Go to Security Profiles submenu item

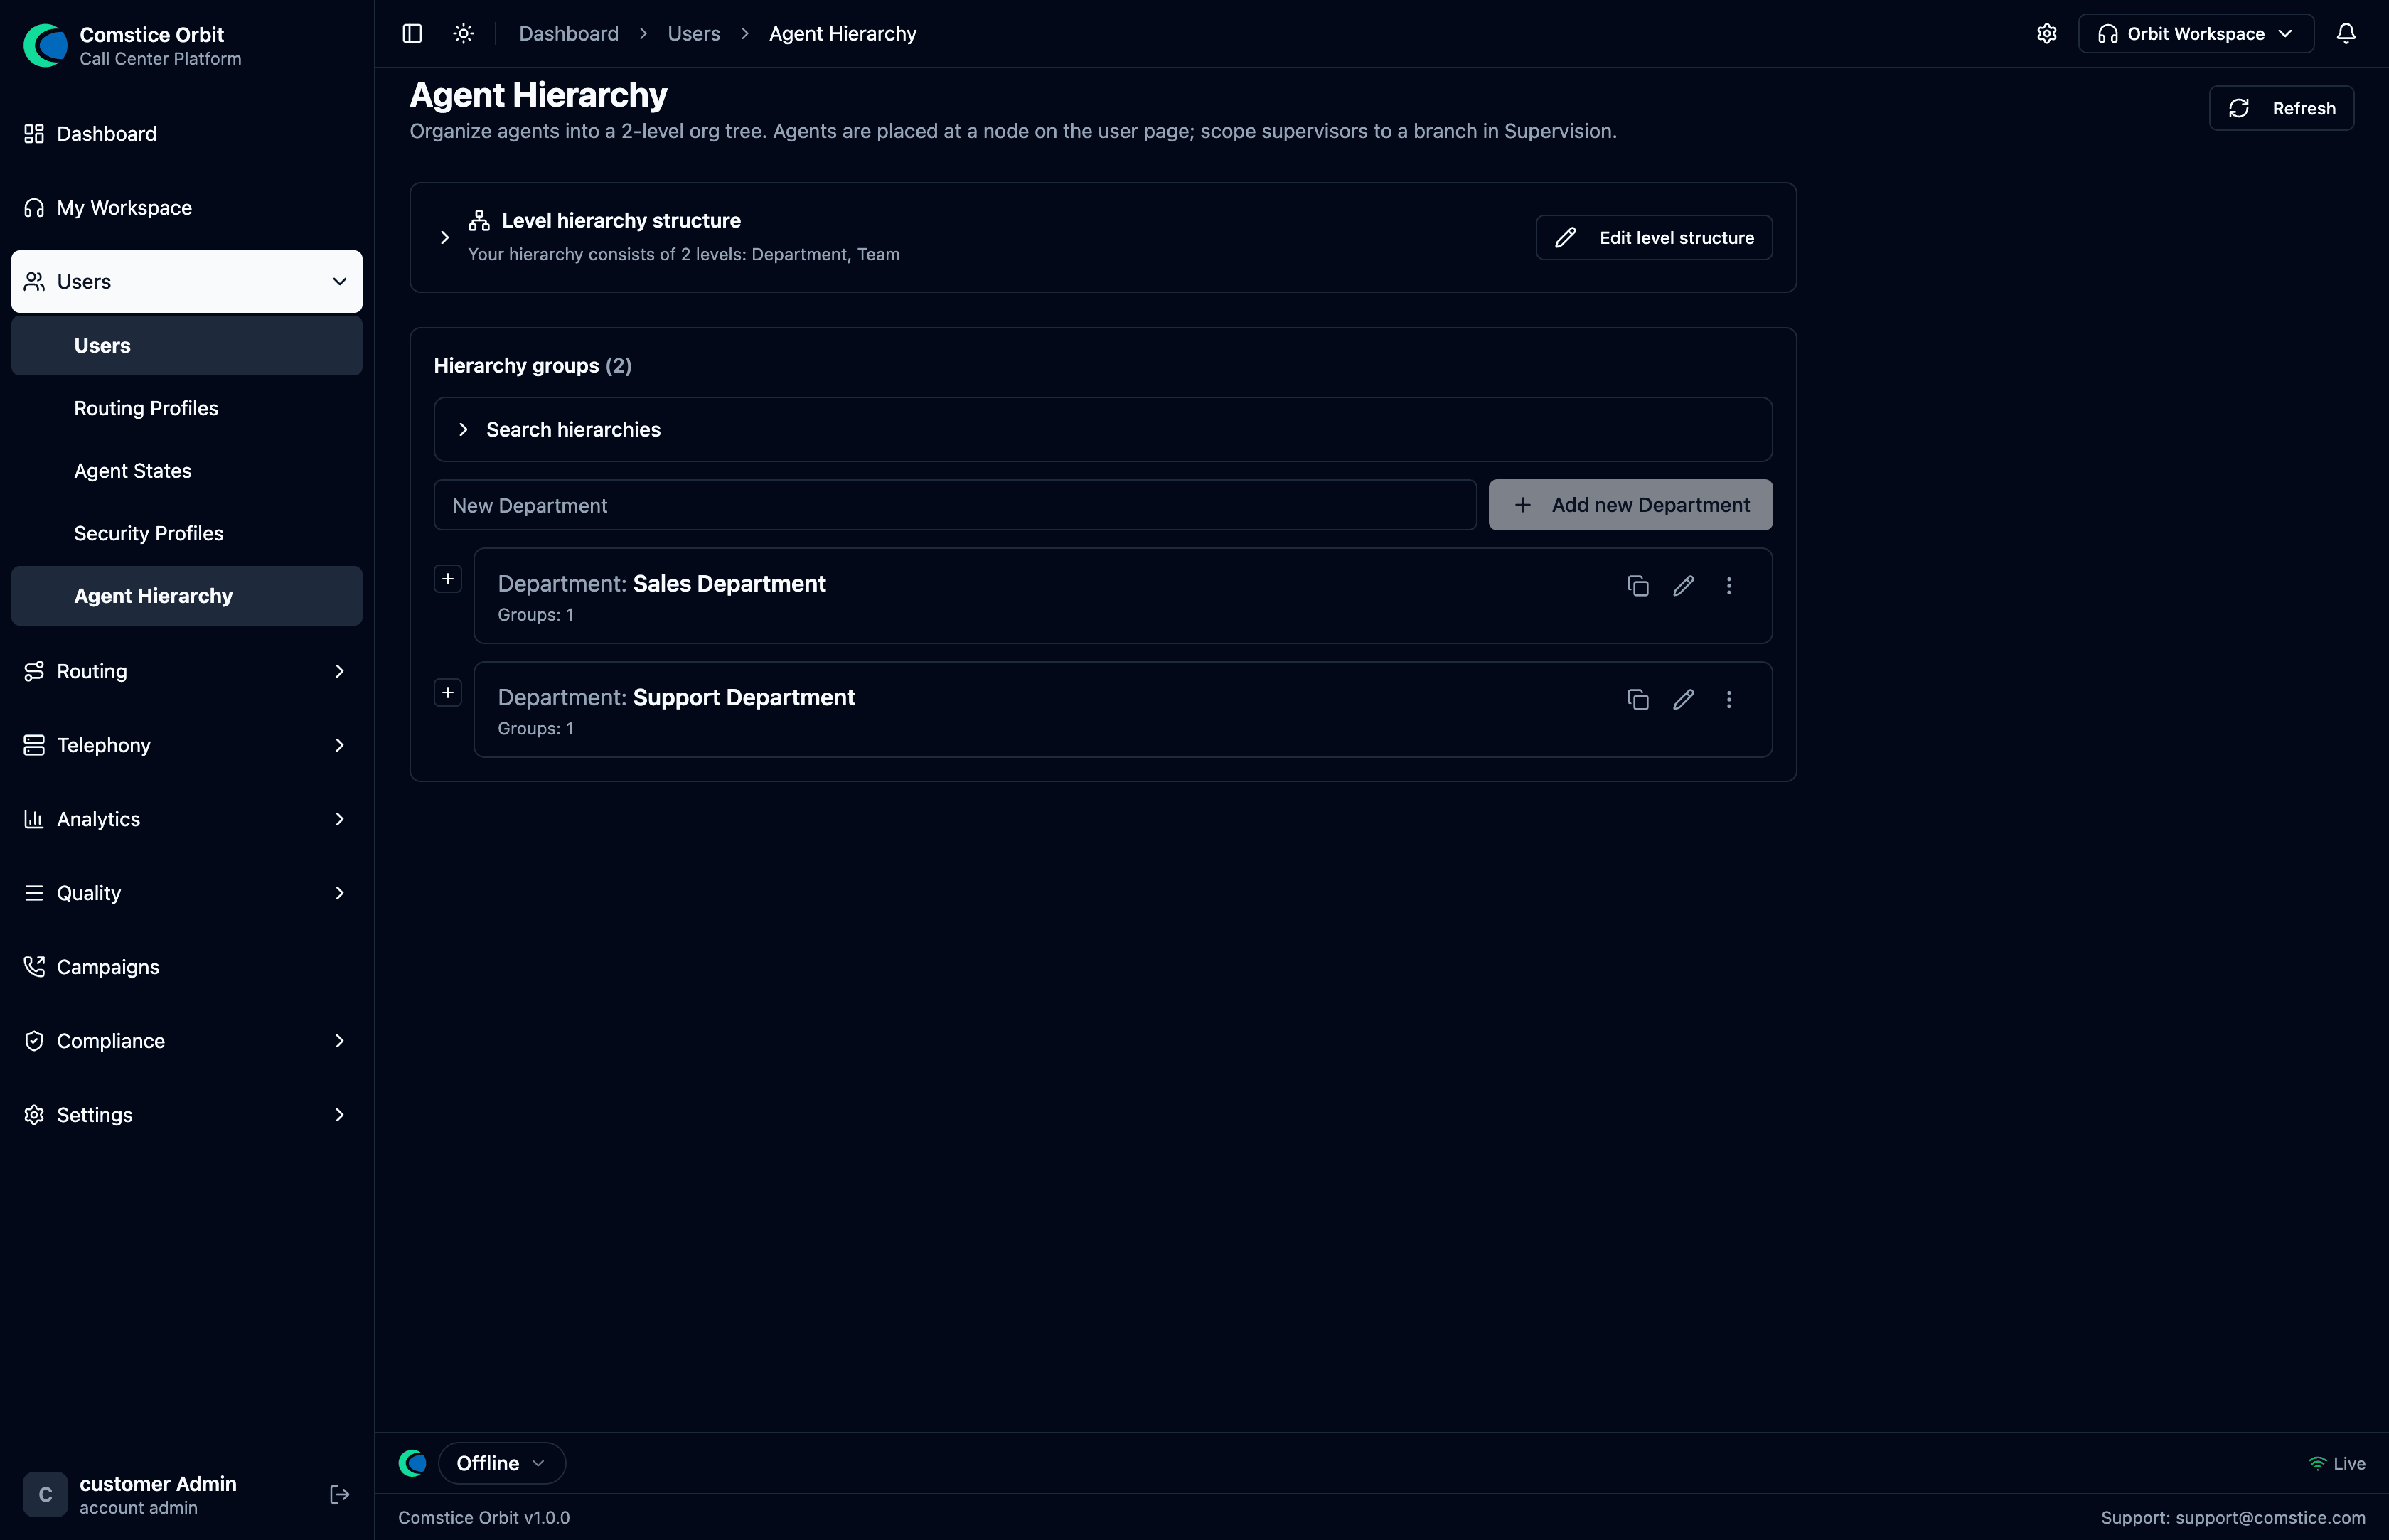[x=149, y=533]
